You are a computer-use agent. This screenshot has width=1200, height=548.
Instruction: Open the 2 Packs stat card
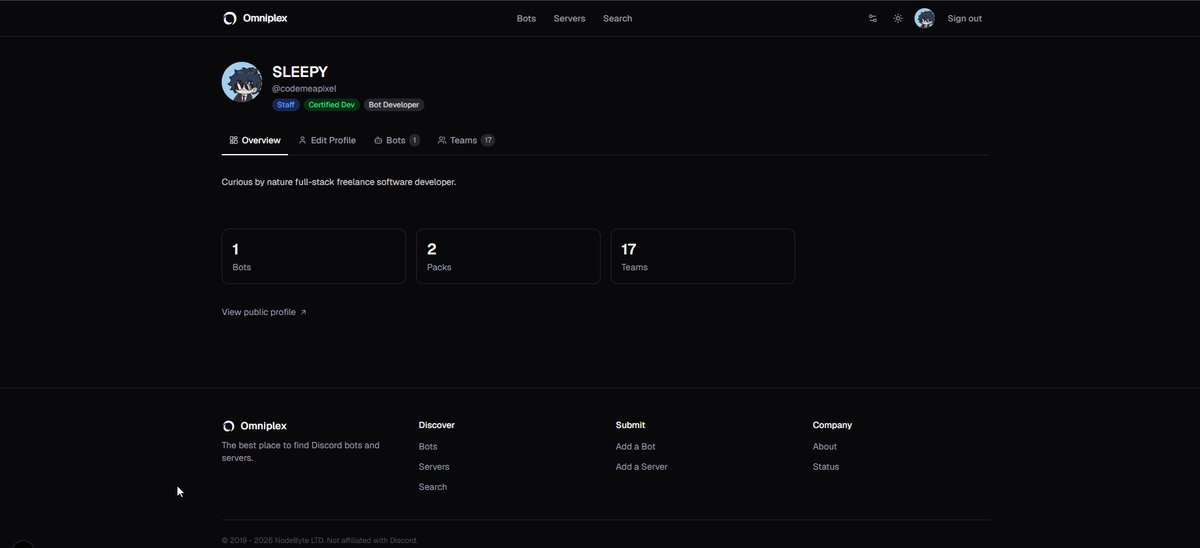point(508,256)
